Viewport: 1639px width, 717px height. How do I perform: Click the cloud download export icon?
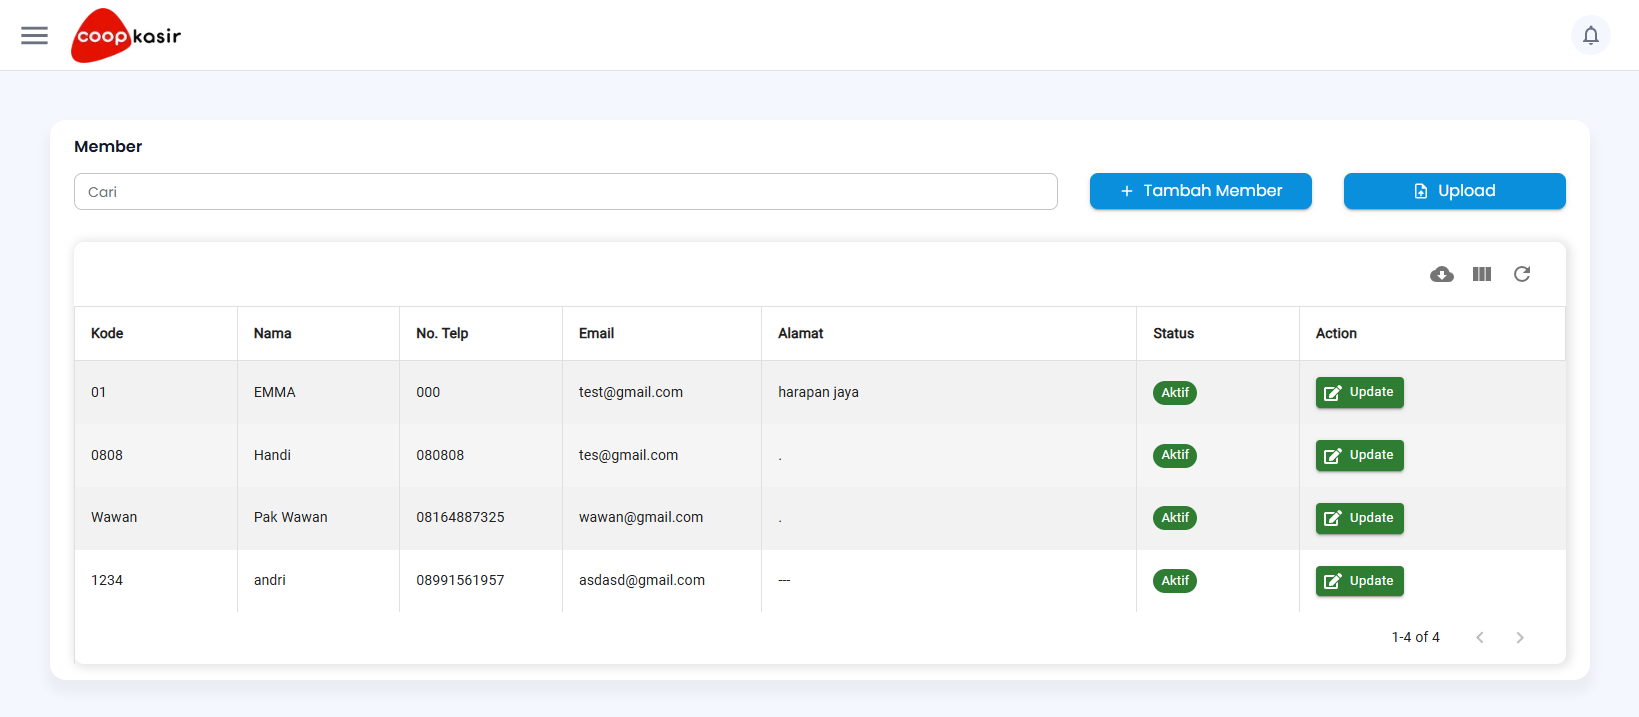[1441, 274]
